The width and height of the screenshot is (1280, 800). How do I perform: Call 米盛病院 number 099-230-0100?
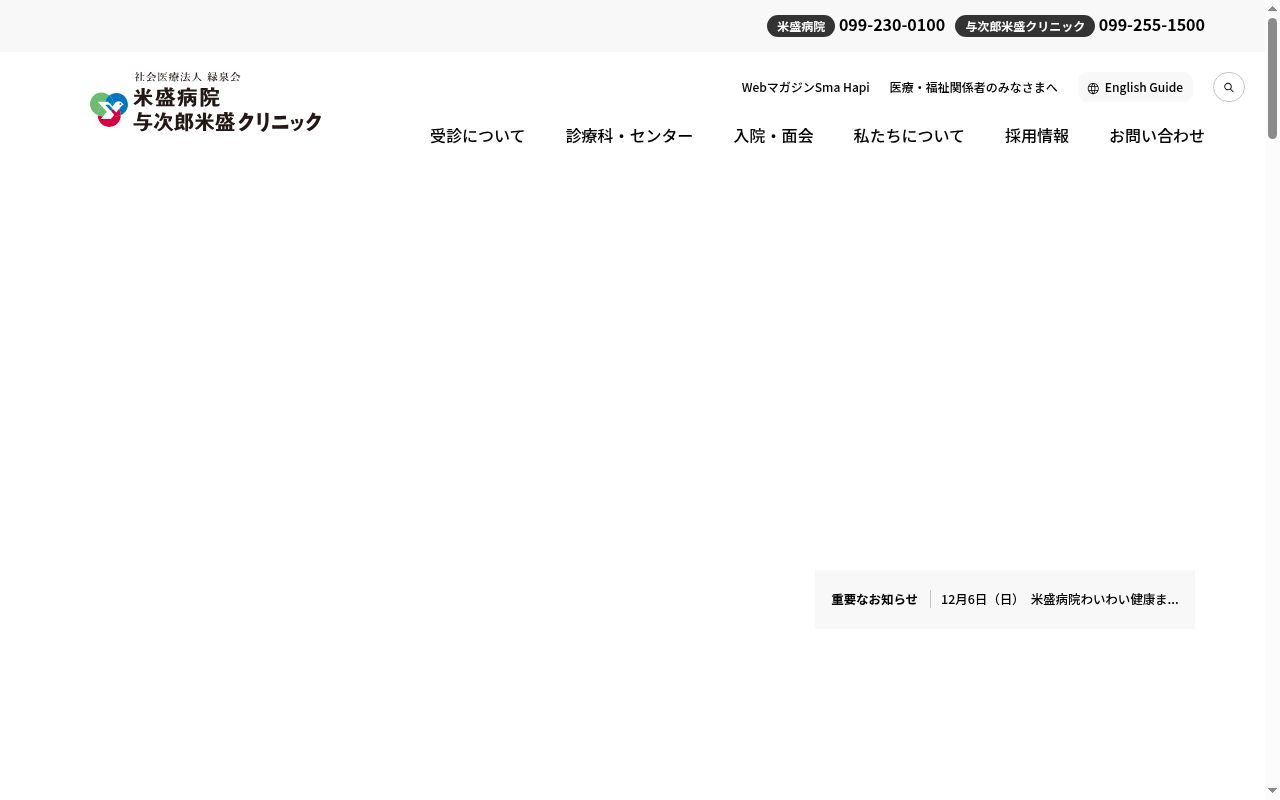coord(892,25)
